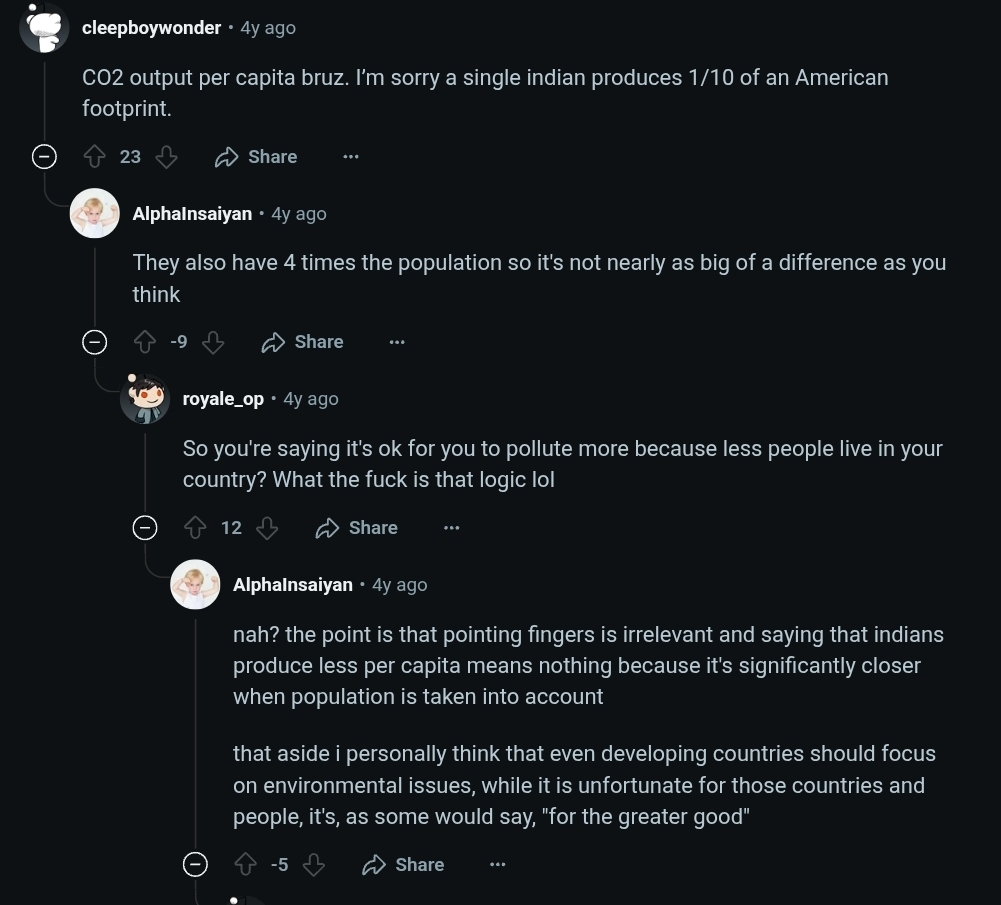Upvote cleepboywonder's comment
This screenshot has width=1001, height=905.
[x=94, y=157]
